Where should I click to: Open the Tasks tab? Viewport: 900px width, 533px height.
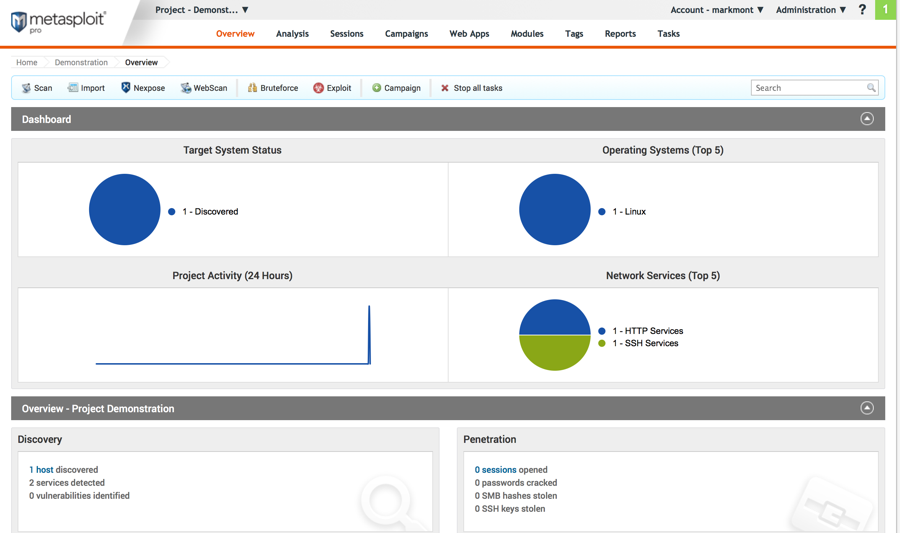(669, 34)
